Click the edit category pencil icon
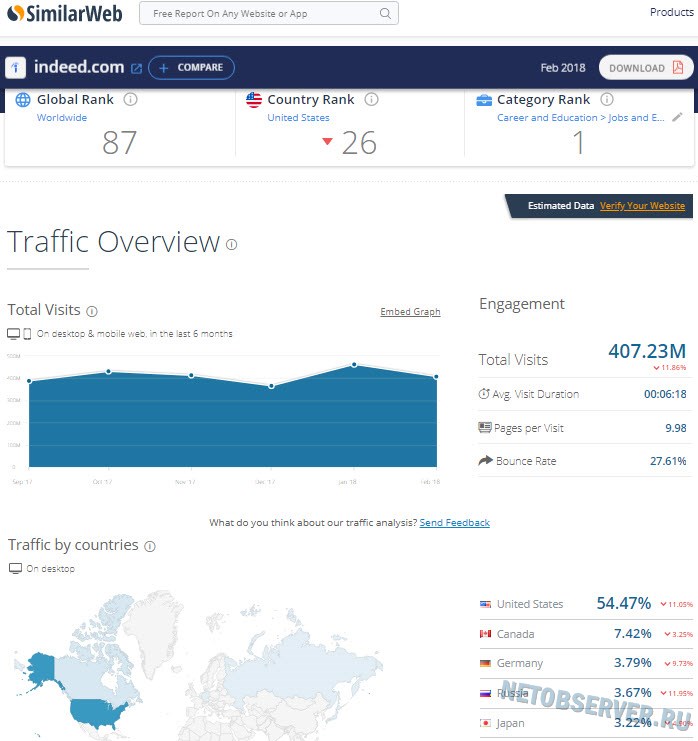The image size is (698, 741). 677,117
